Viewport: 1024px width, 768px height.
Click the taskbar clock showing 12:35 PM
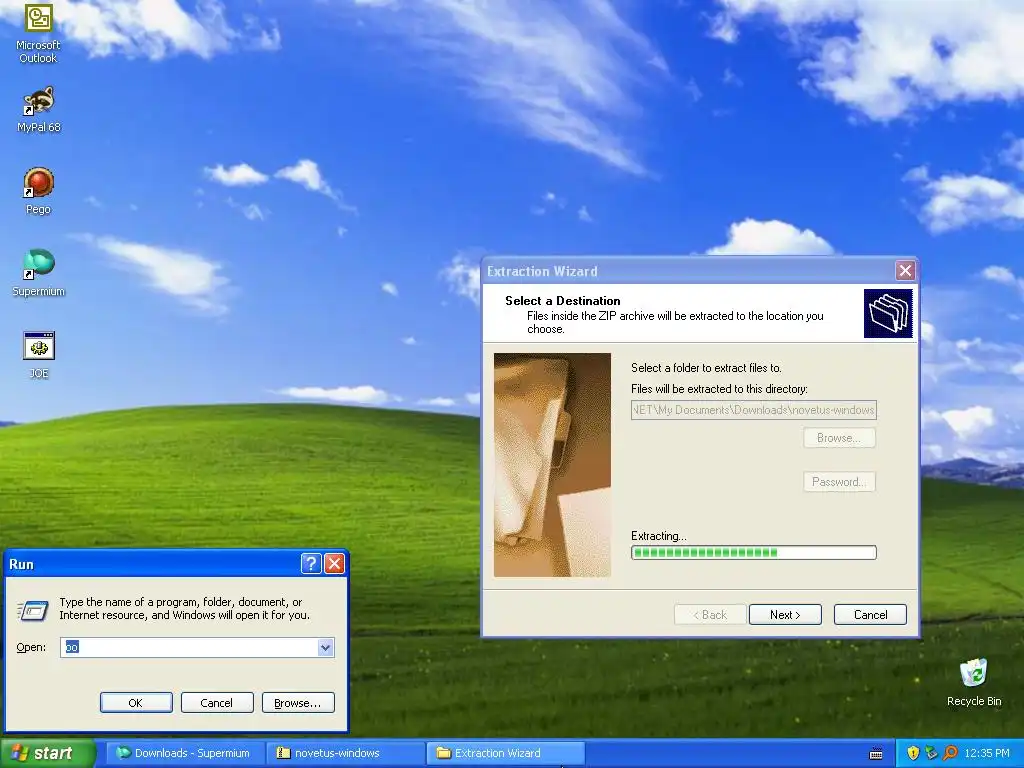[x=987, y=753]
